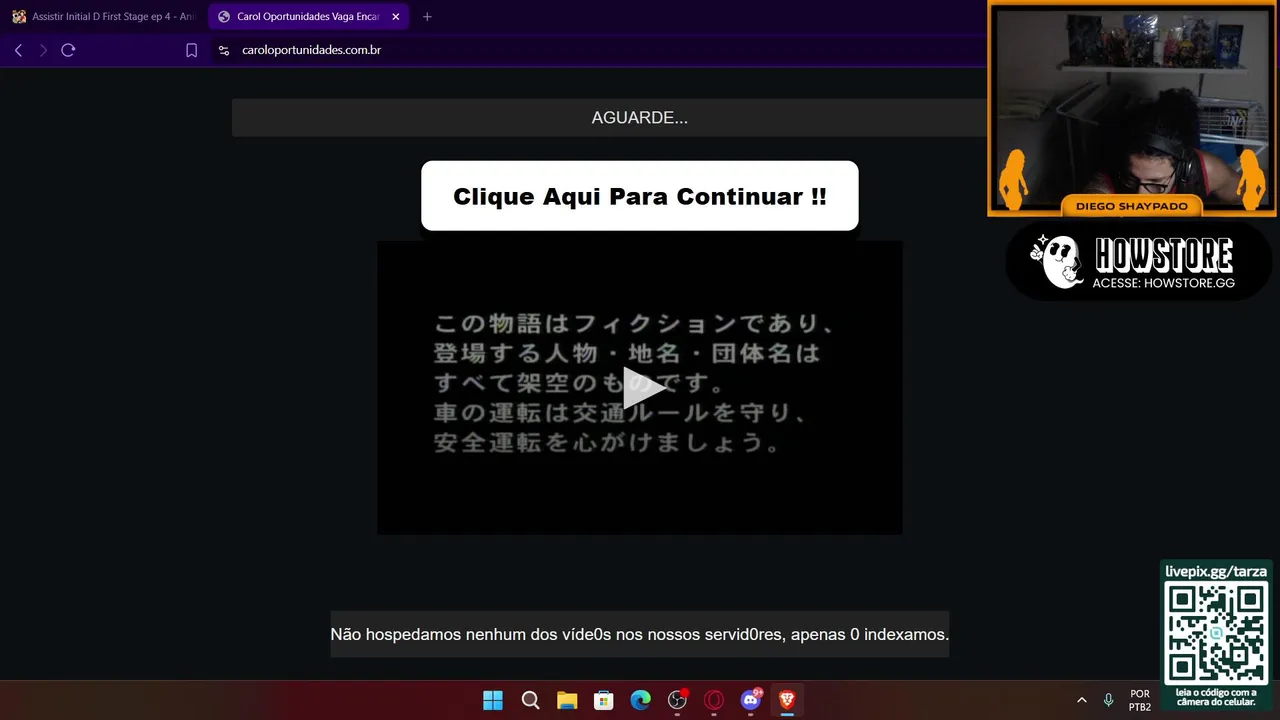1280x720 pixels.
Task: Launch Microsoft Store from the taskbar
Action: coord(604,700)
